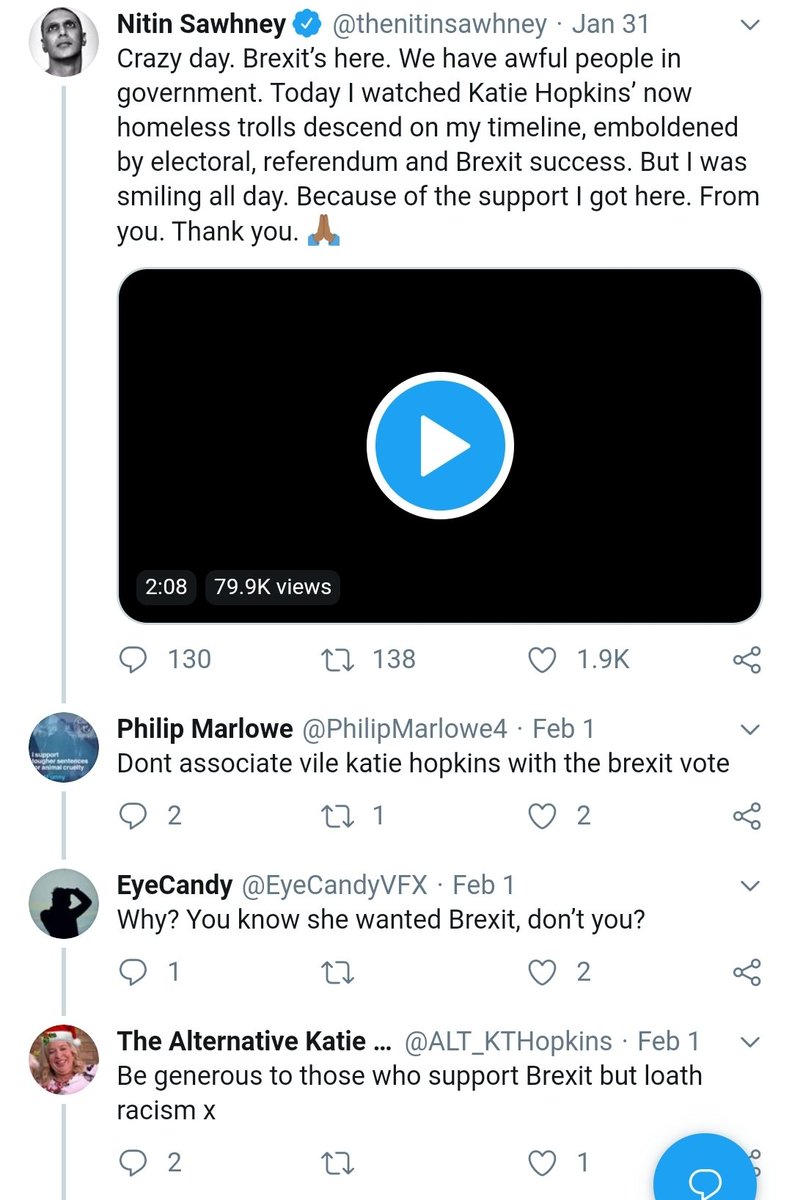Retweet The Alternative Katie reply
The width and height of the screenshot is (792, 1200).
[335, 1163]
